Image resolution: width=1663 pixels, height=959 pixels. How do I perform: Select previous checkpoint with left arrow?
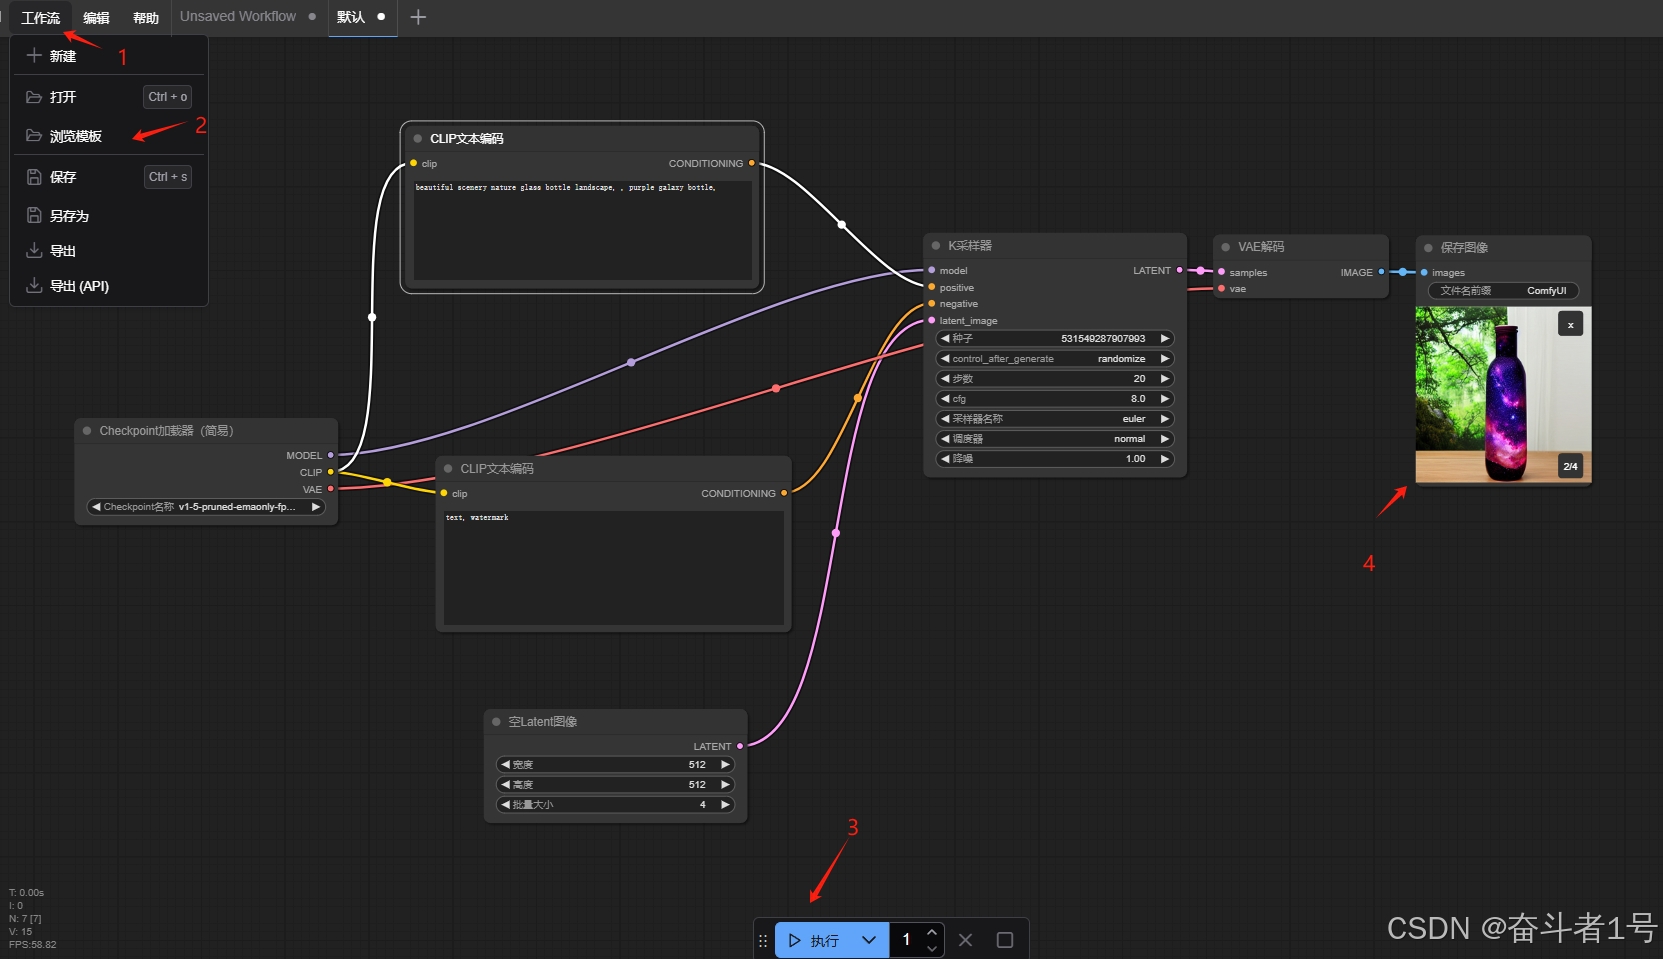96,507
